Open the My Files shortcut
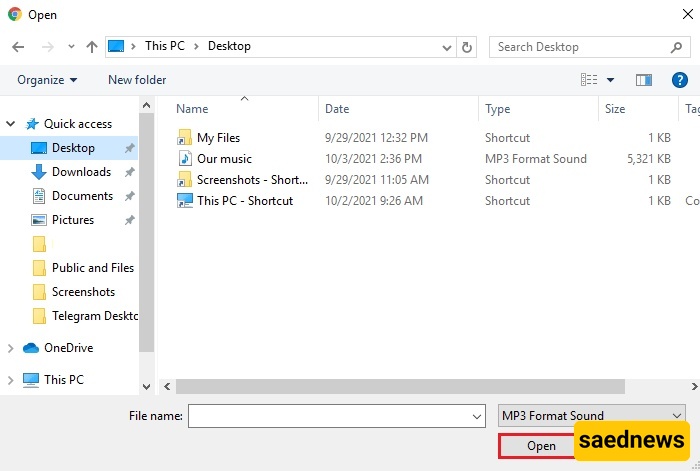 pyautogui.click(x=218, y=138)
